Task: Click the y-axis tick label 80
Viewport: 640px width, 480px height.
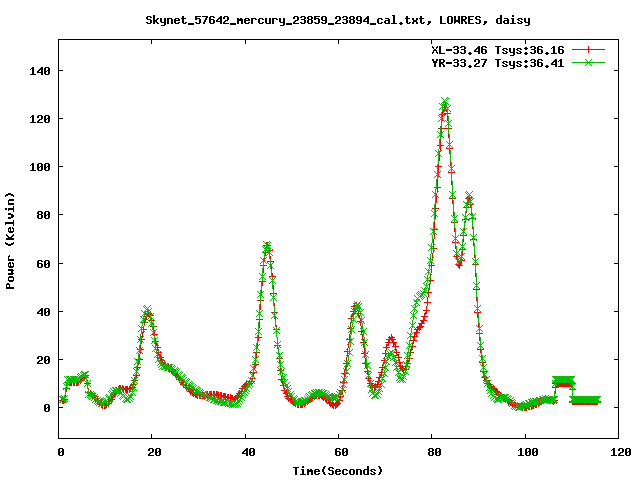Action: [43, 215]
